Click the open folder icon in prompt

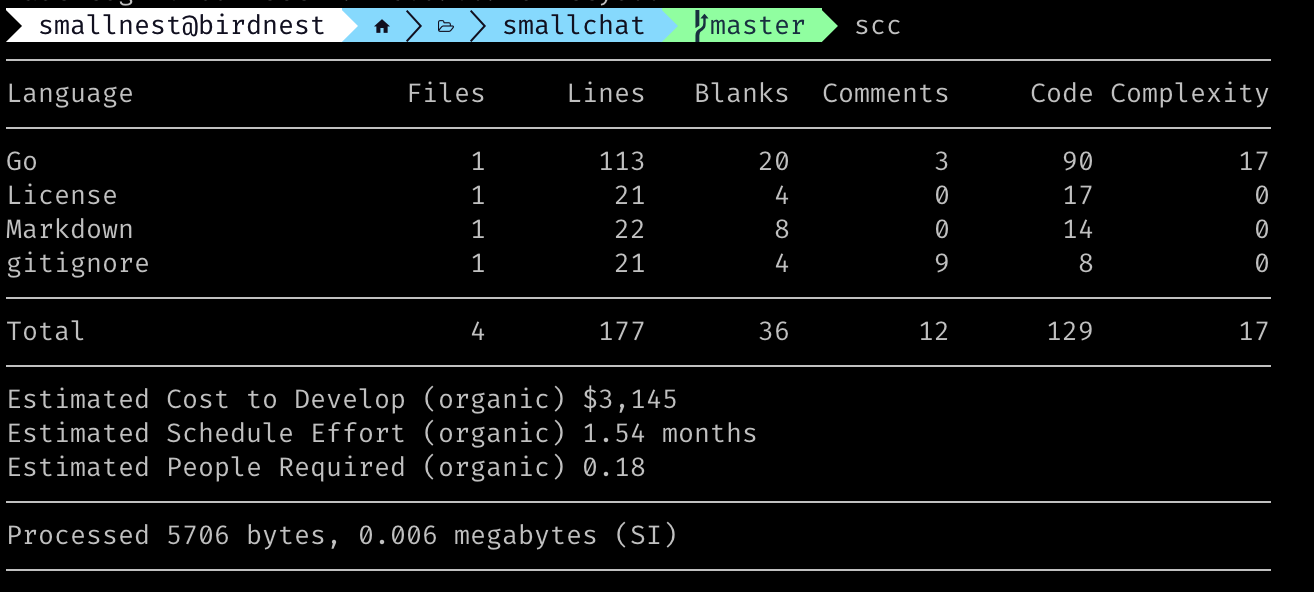click(446, 26)
